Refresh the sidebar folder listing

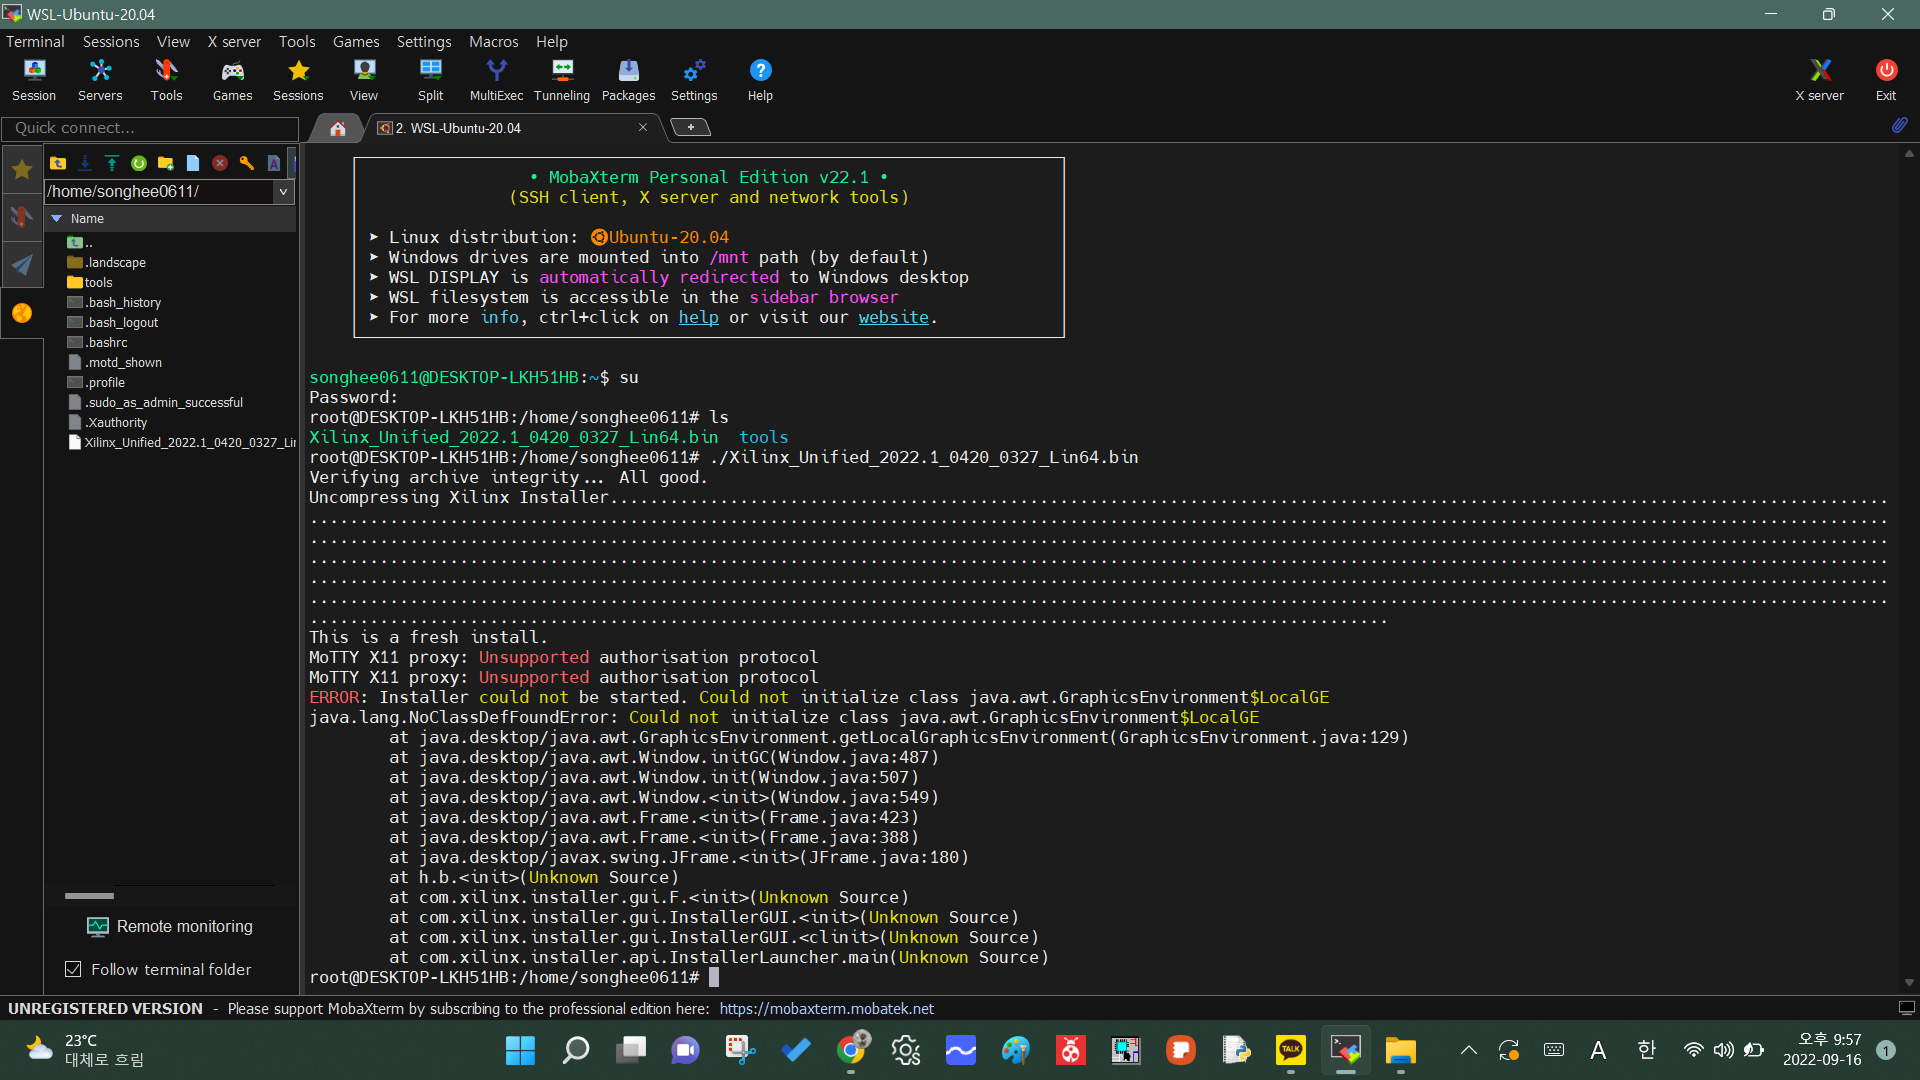coord(139,163)
